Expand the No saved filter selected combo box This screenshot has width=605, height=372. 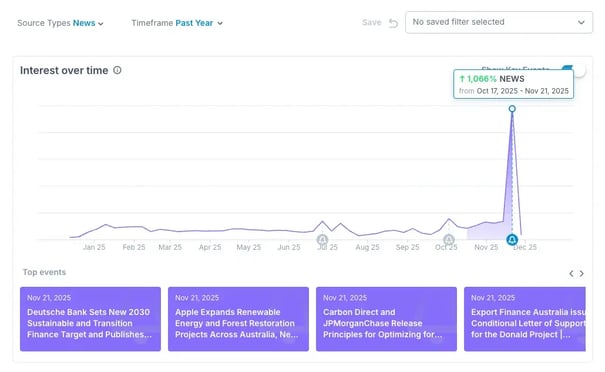(x=499, y=22)
